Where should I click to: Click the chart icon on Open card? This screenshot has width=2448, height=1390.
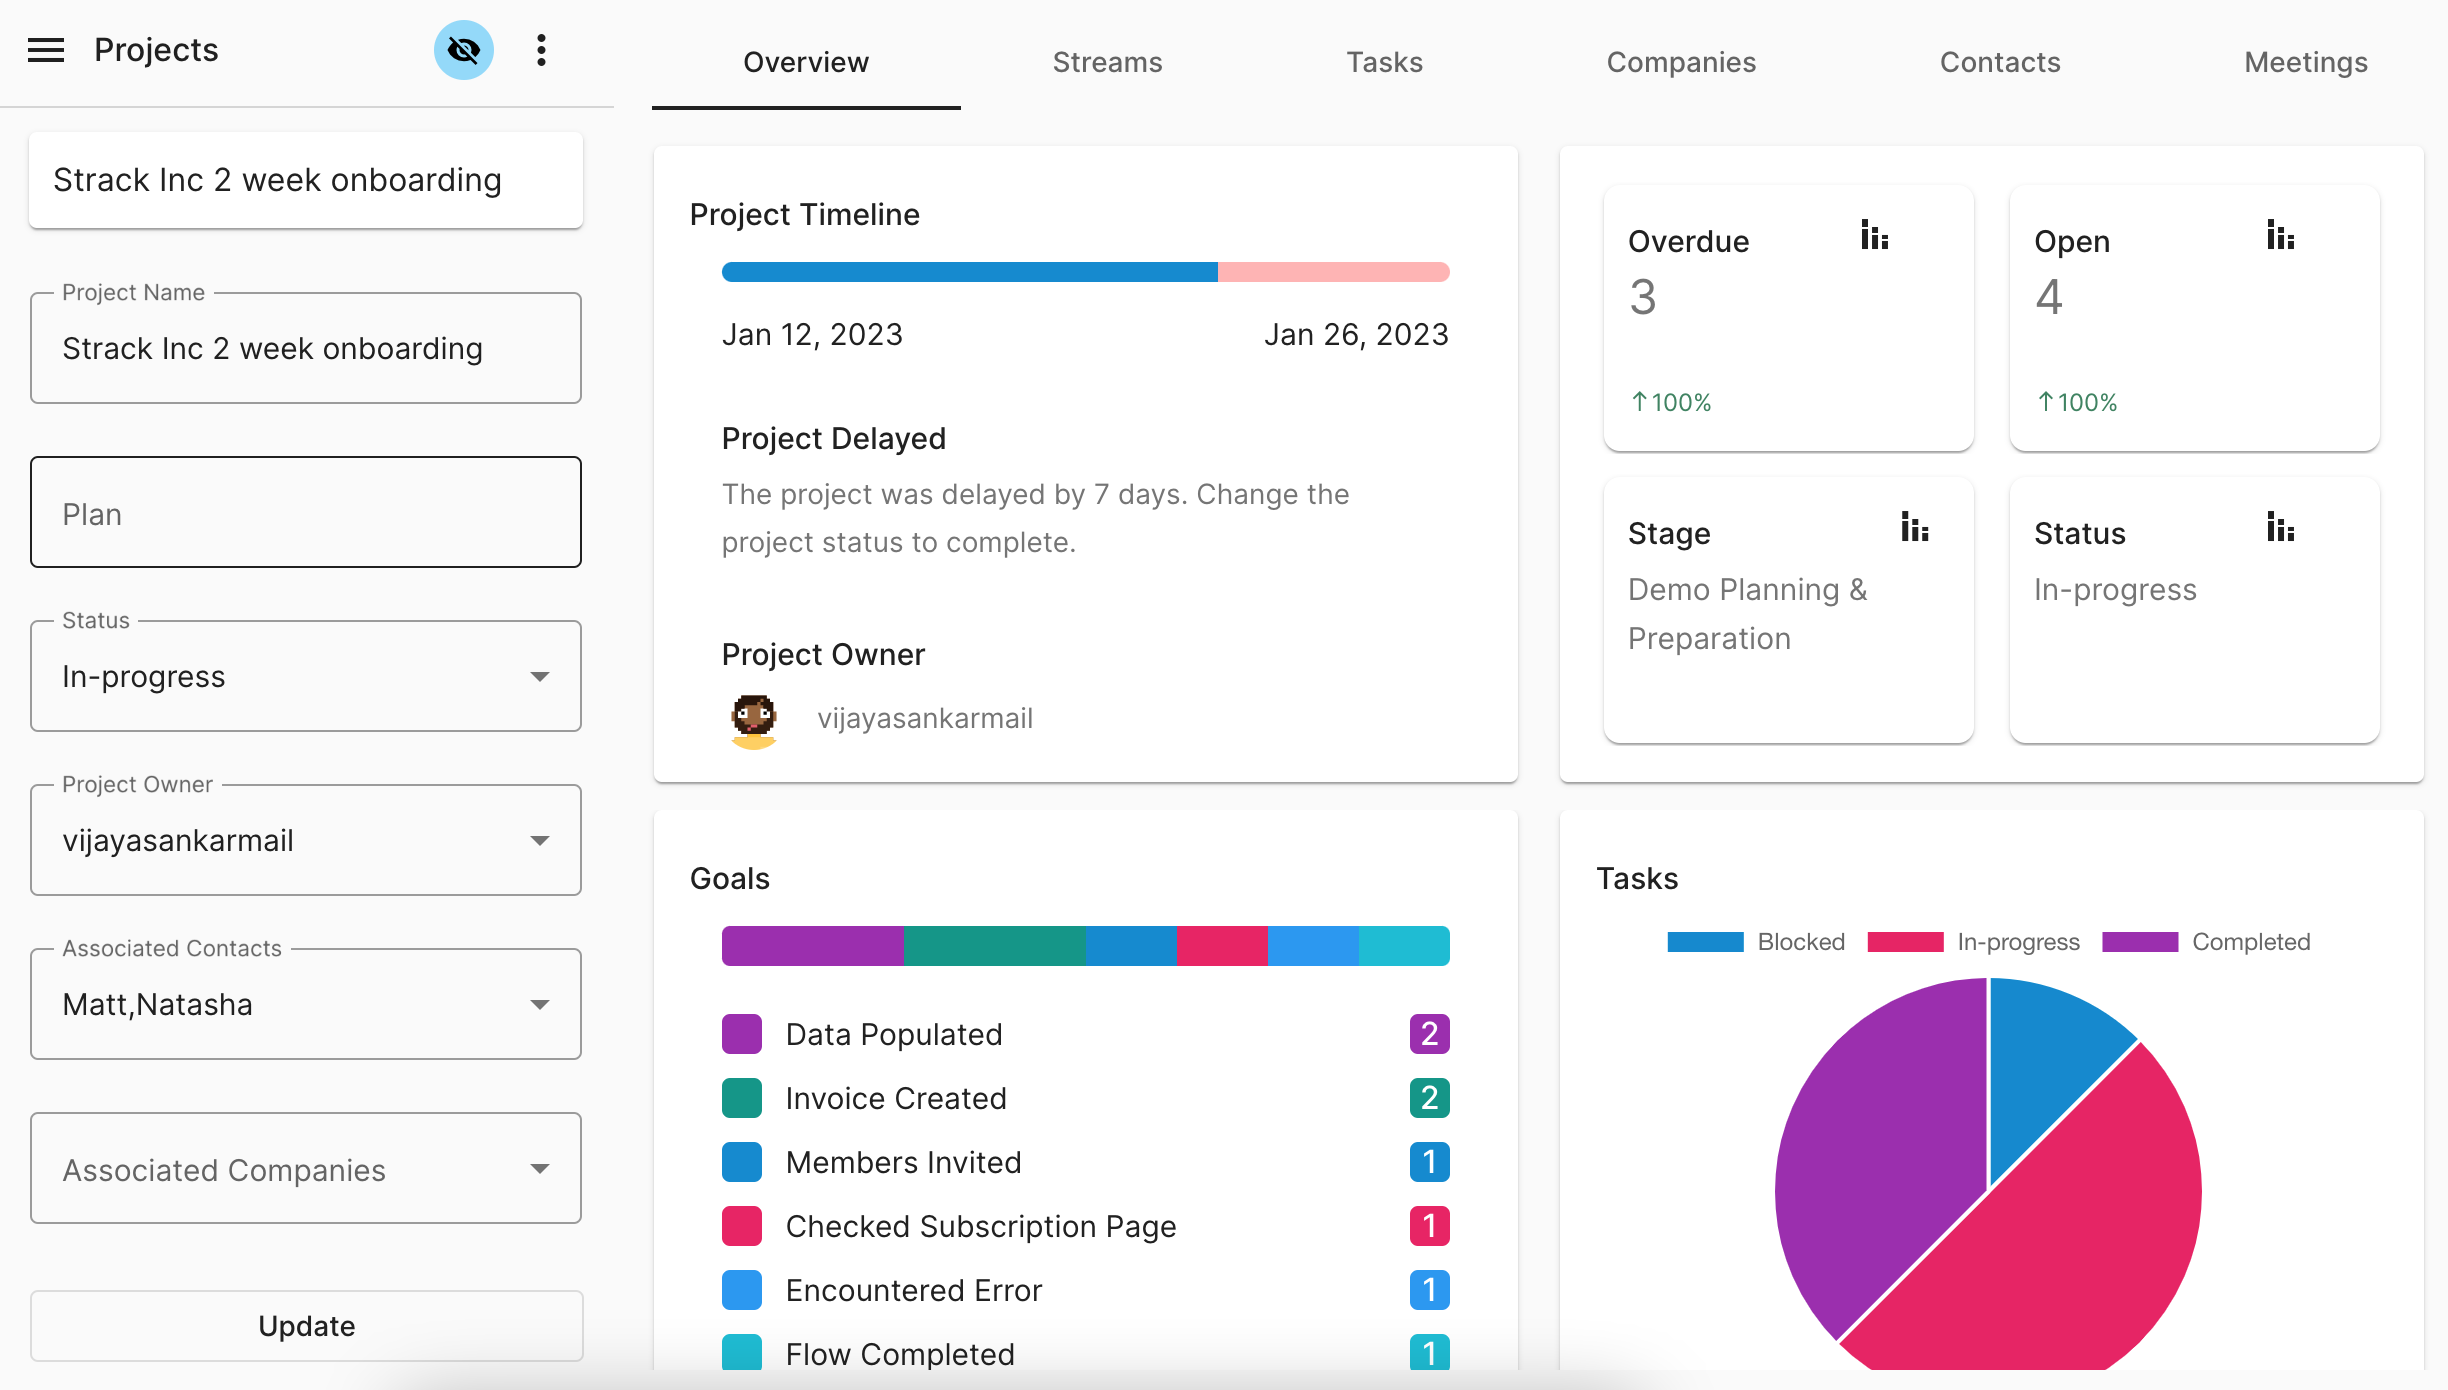(x=2280, y=236)
